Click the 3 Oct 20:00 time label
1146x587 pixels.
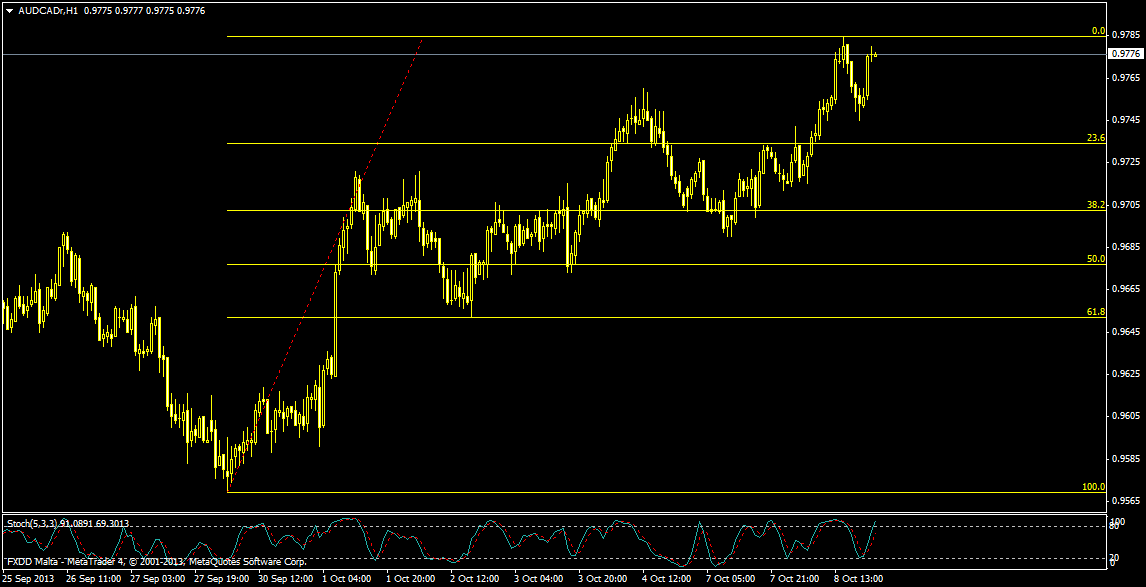604,579
